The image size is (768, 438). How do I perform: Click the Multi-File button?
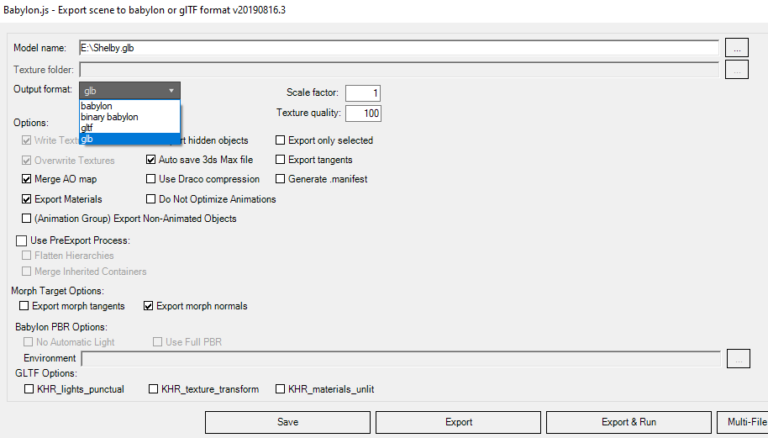[743, 422]
